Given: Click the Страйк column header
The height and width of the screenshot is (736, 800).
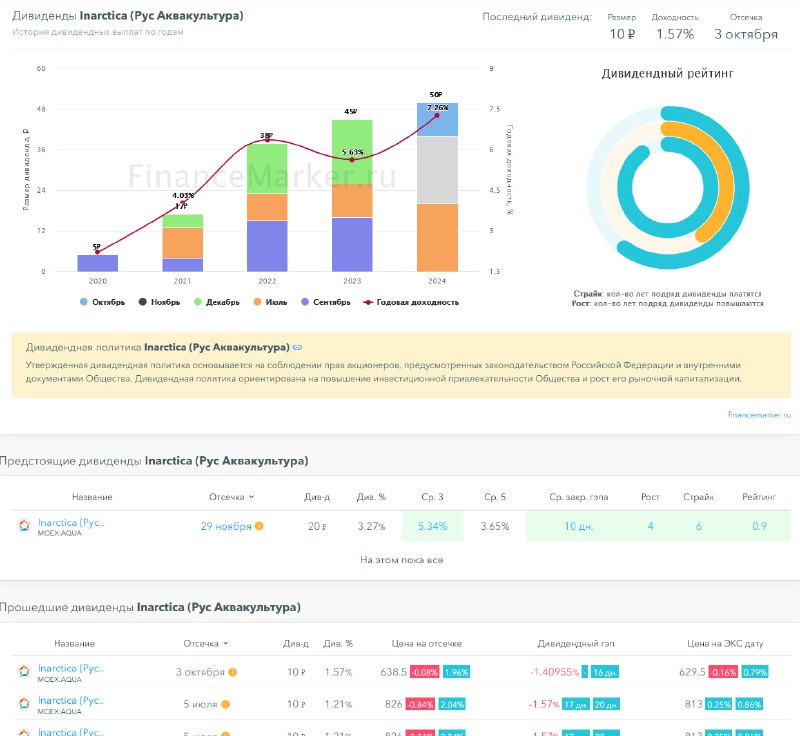Looking at the screenshot, I should point(698,497).
